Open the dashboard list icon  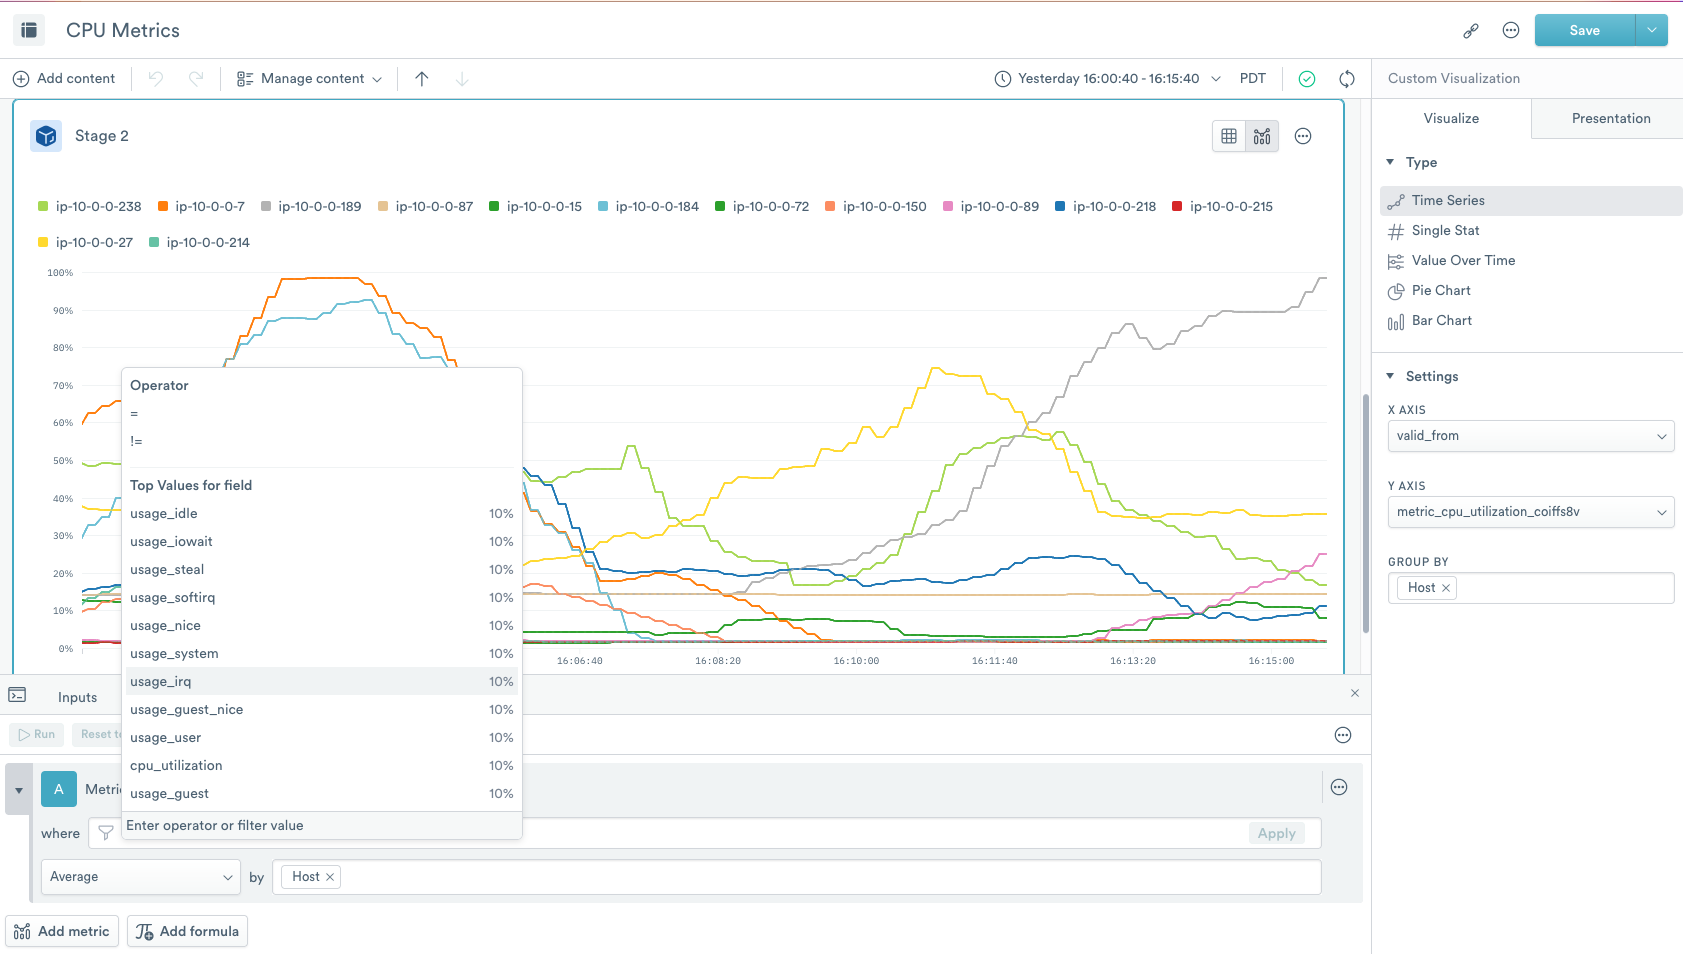tap(29, 31)
